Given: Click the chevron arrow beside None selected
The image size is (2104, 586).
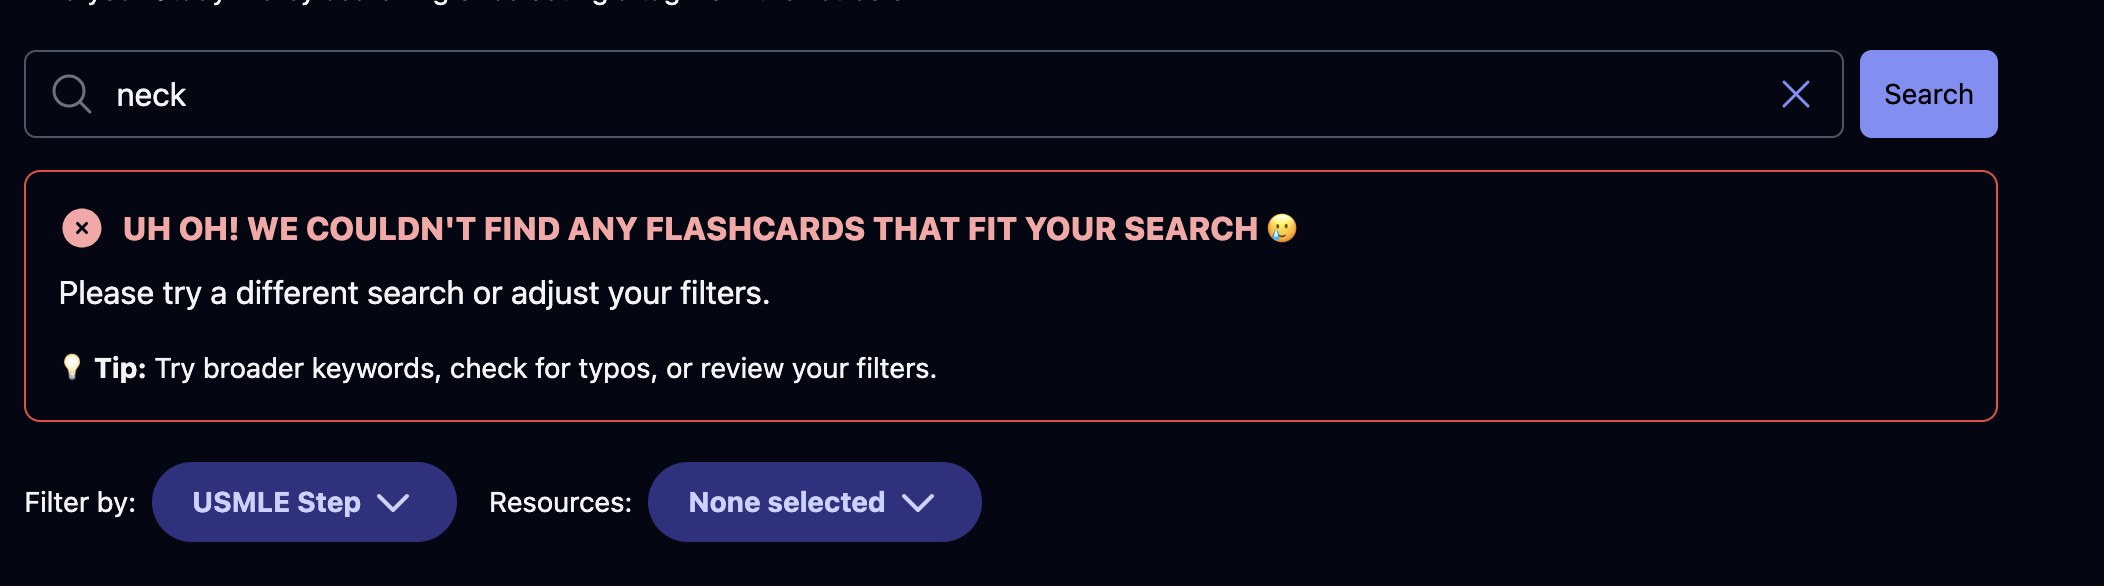Looking at the screenshot, I should [x=917, y=502].
